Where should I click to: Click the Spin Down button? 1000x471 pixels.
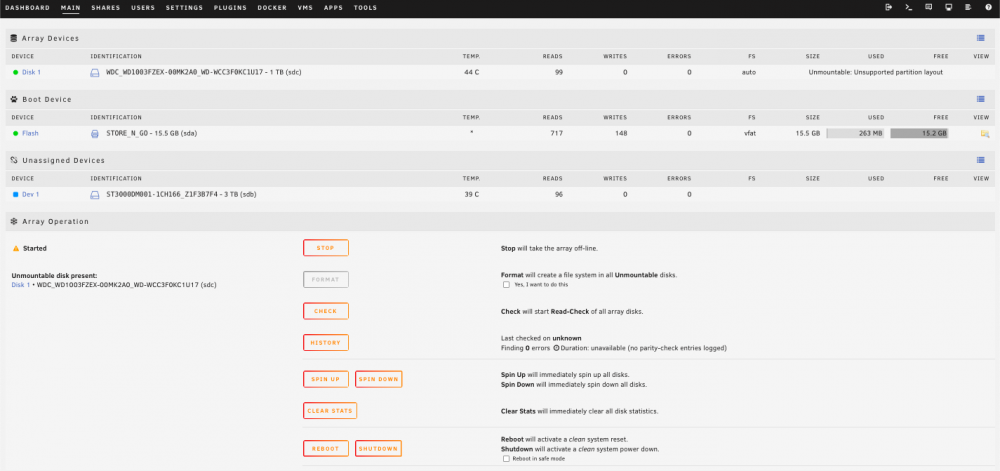point(379,379)
